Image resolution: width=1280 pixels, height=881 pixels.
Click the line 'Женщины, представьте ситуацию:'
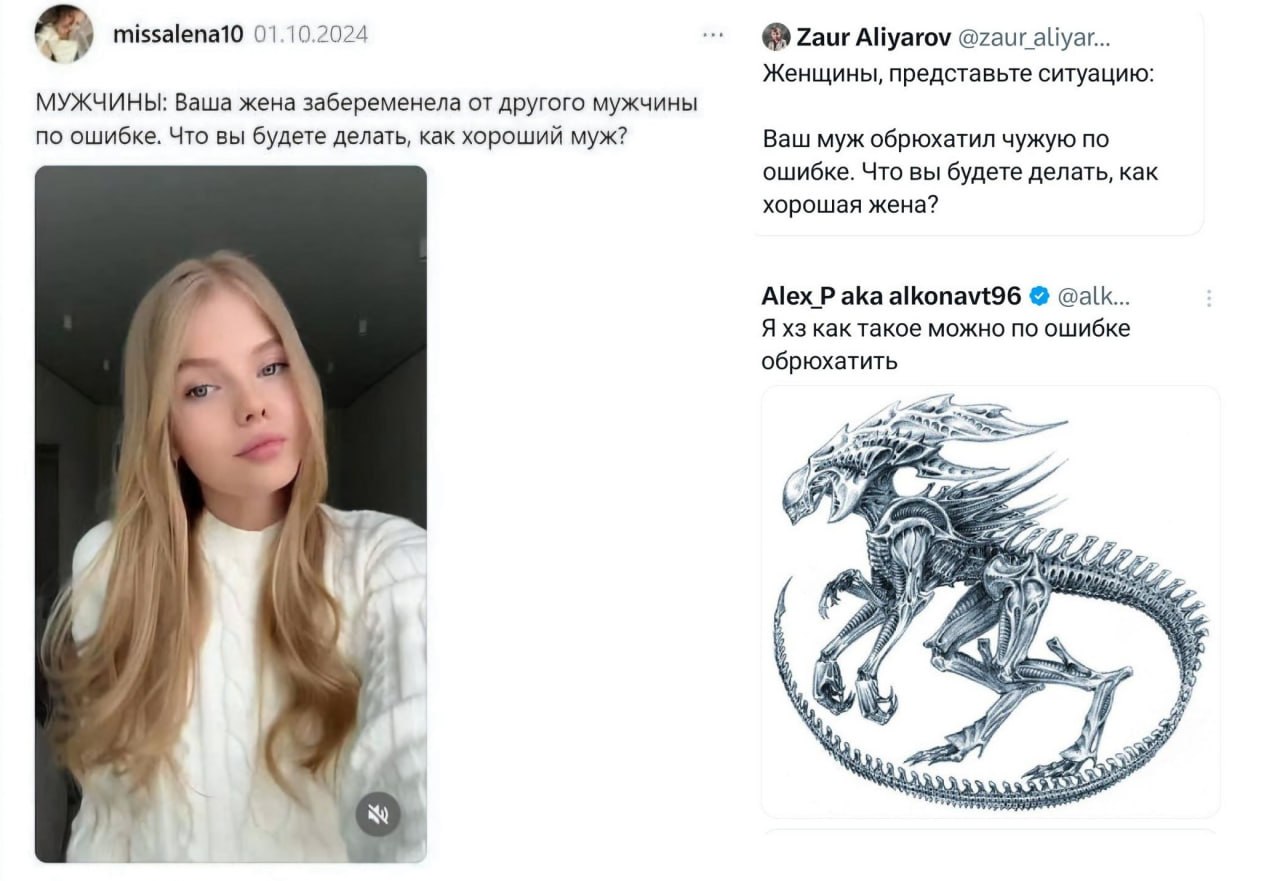(957, 75)
